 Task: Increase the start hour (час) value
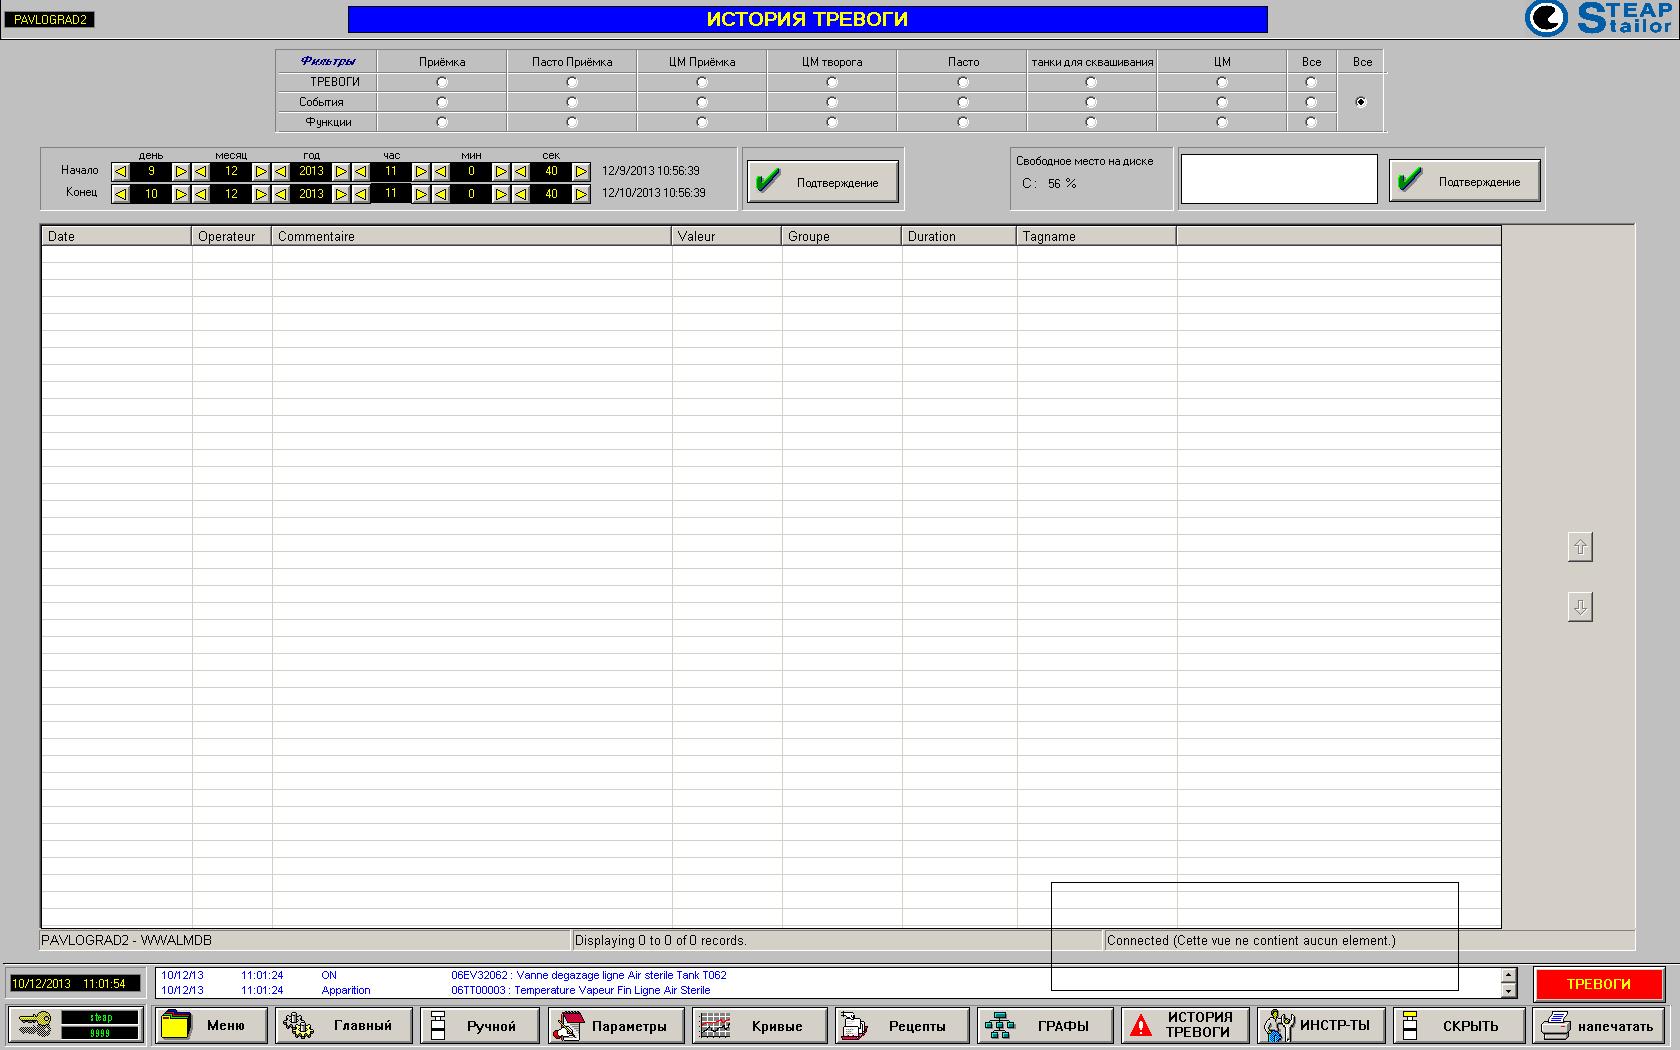(x=421, y=172)
